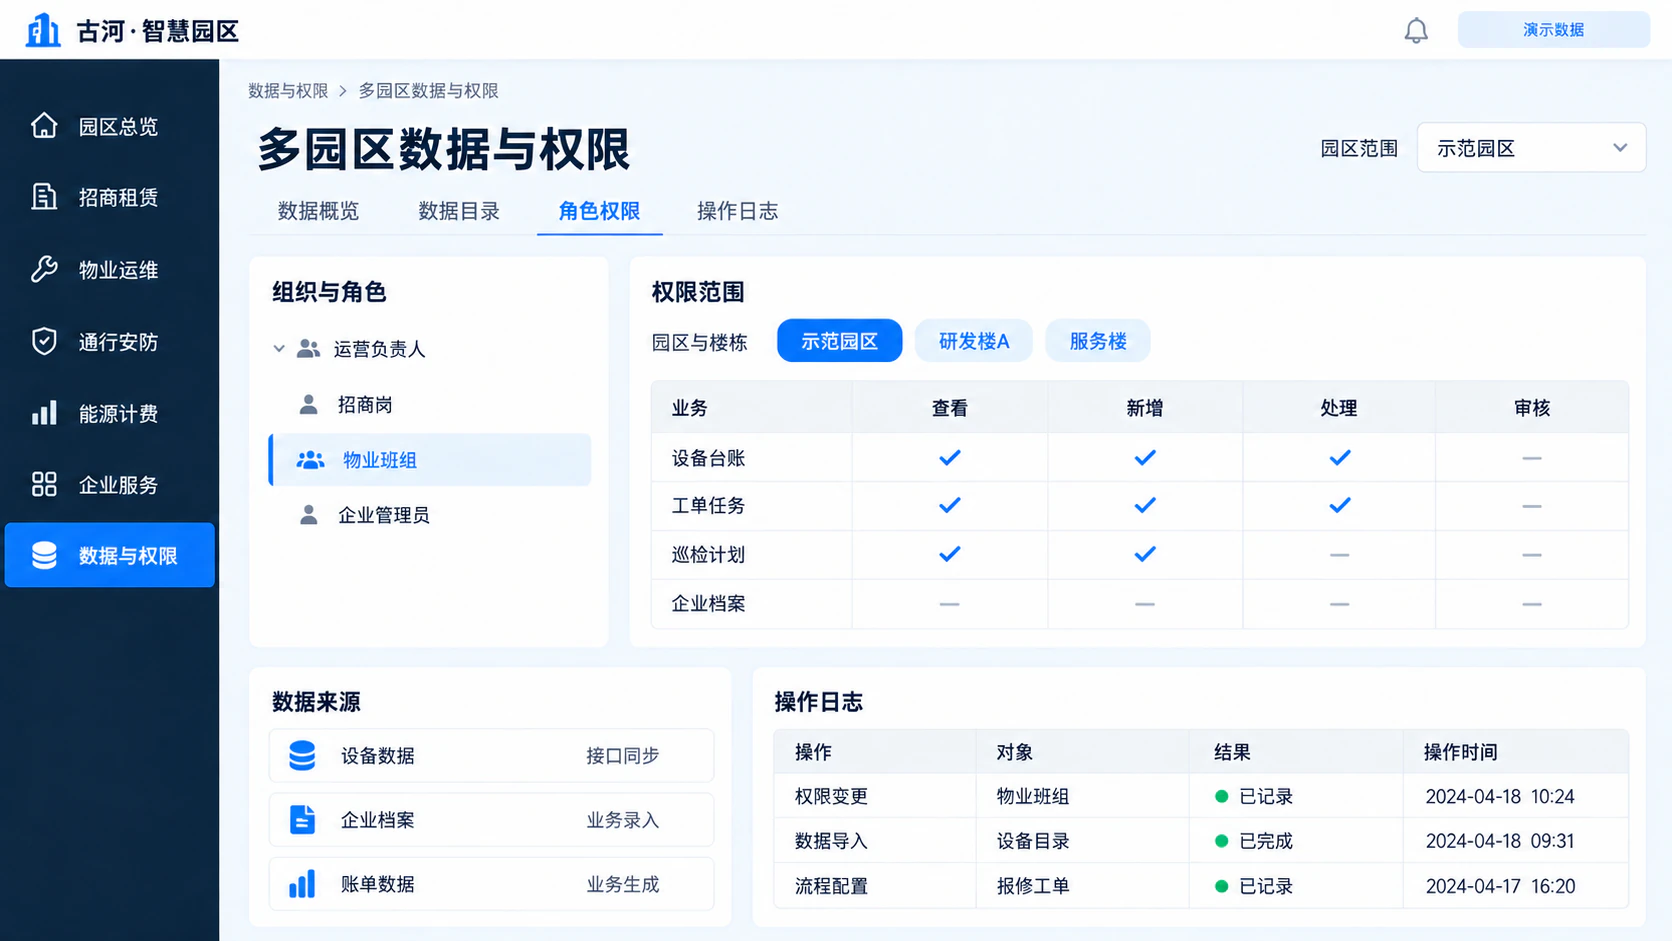Switch to the 数据概览 tab

coord(318,211)
